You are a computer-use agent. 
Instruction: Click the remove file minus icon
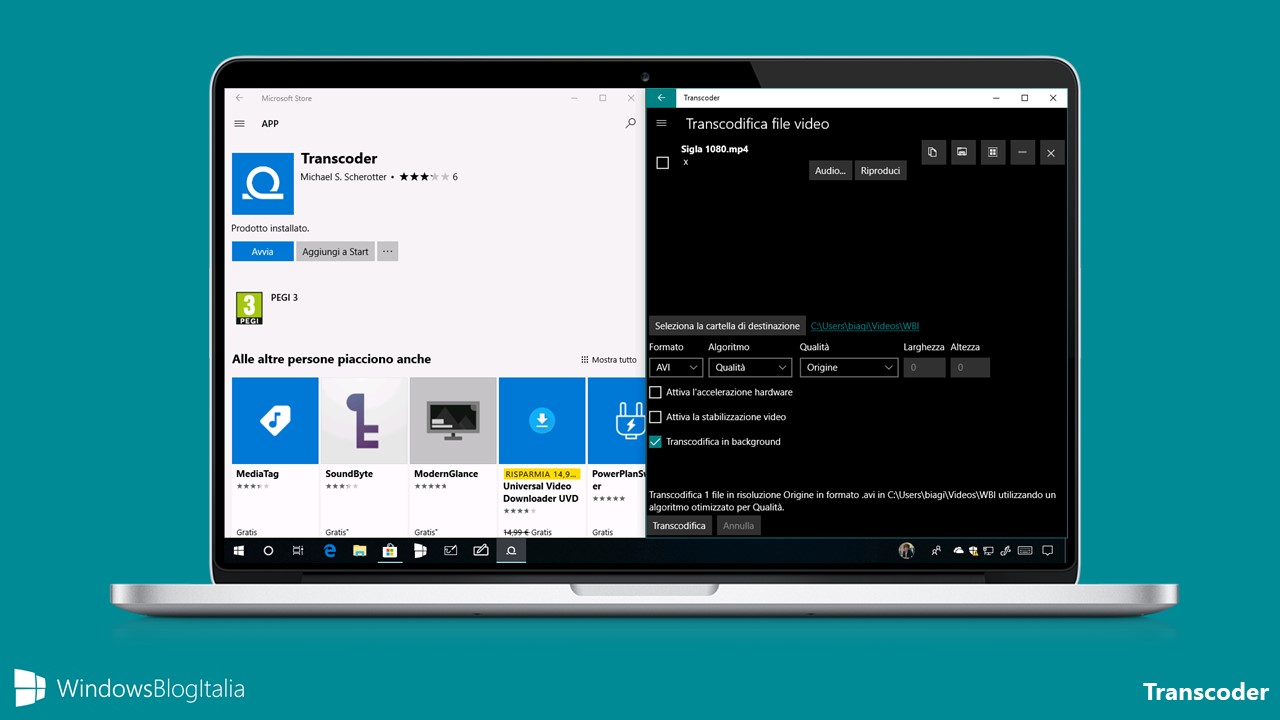coord(1022,152)
